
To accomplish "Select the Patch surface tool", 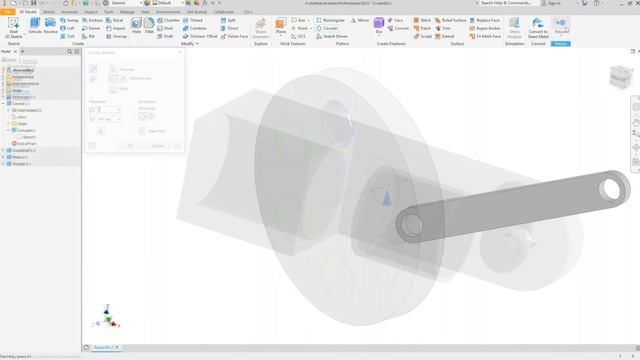I will tap(422, 28).
